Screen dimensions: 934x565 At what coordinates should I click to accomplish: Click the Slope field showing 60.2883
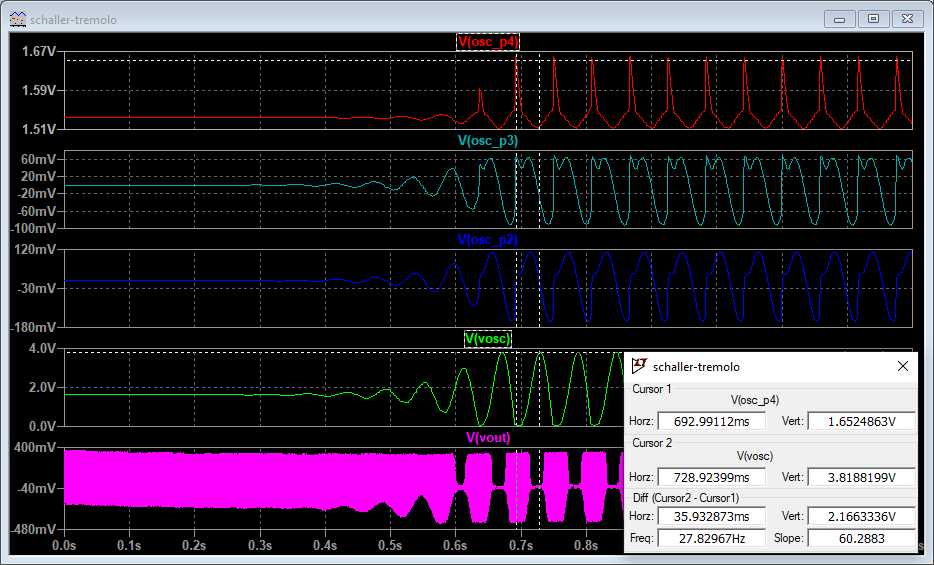pyautogui.click(x=860, y=538)
